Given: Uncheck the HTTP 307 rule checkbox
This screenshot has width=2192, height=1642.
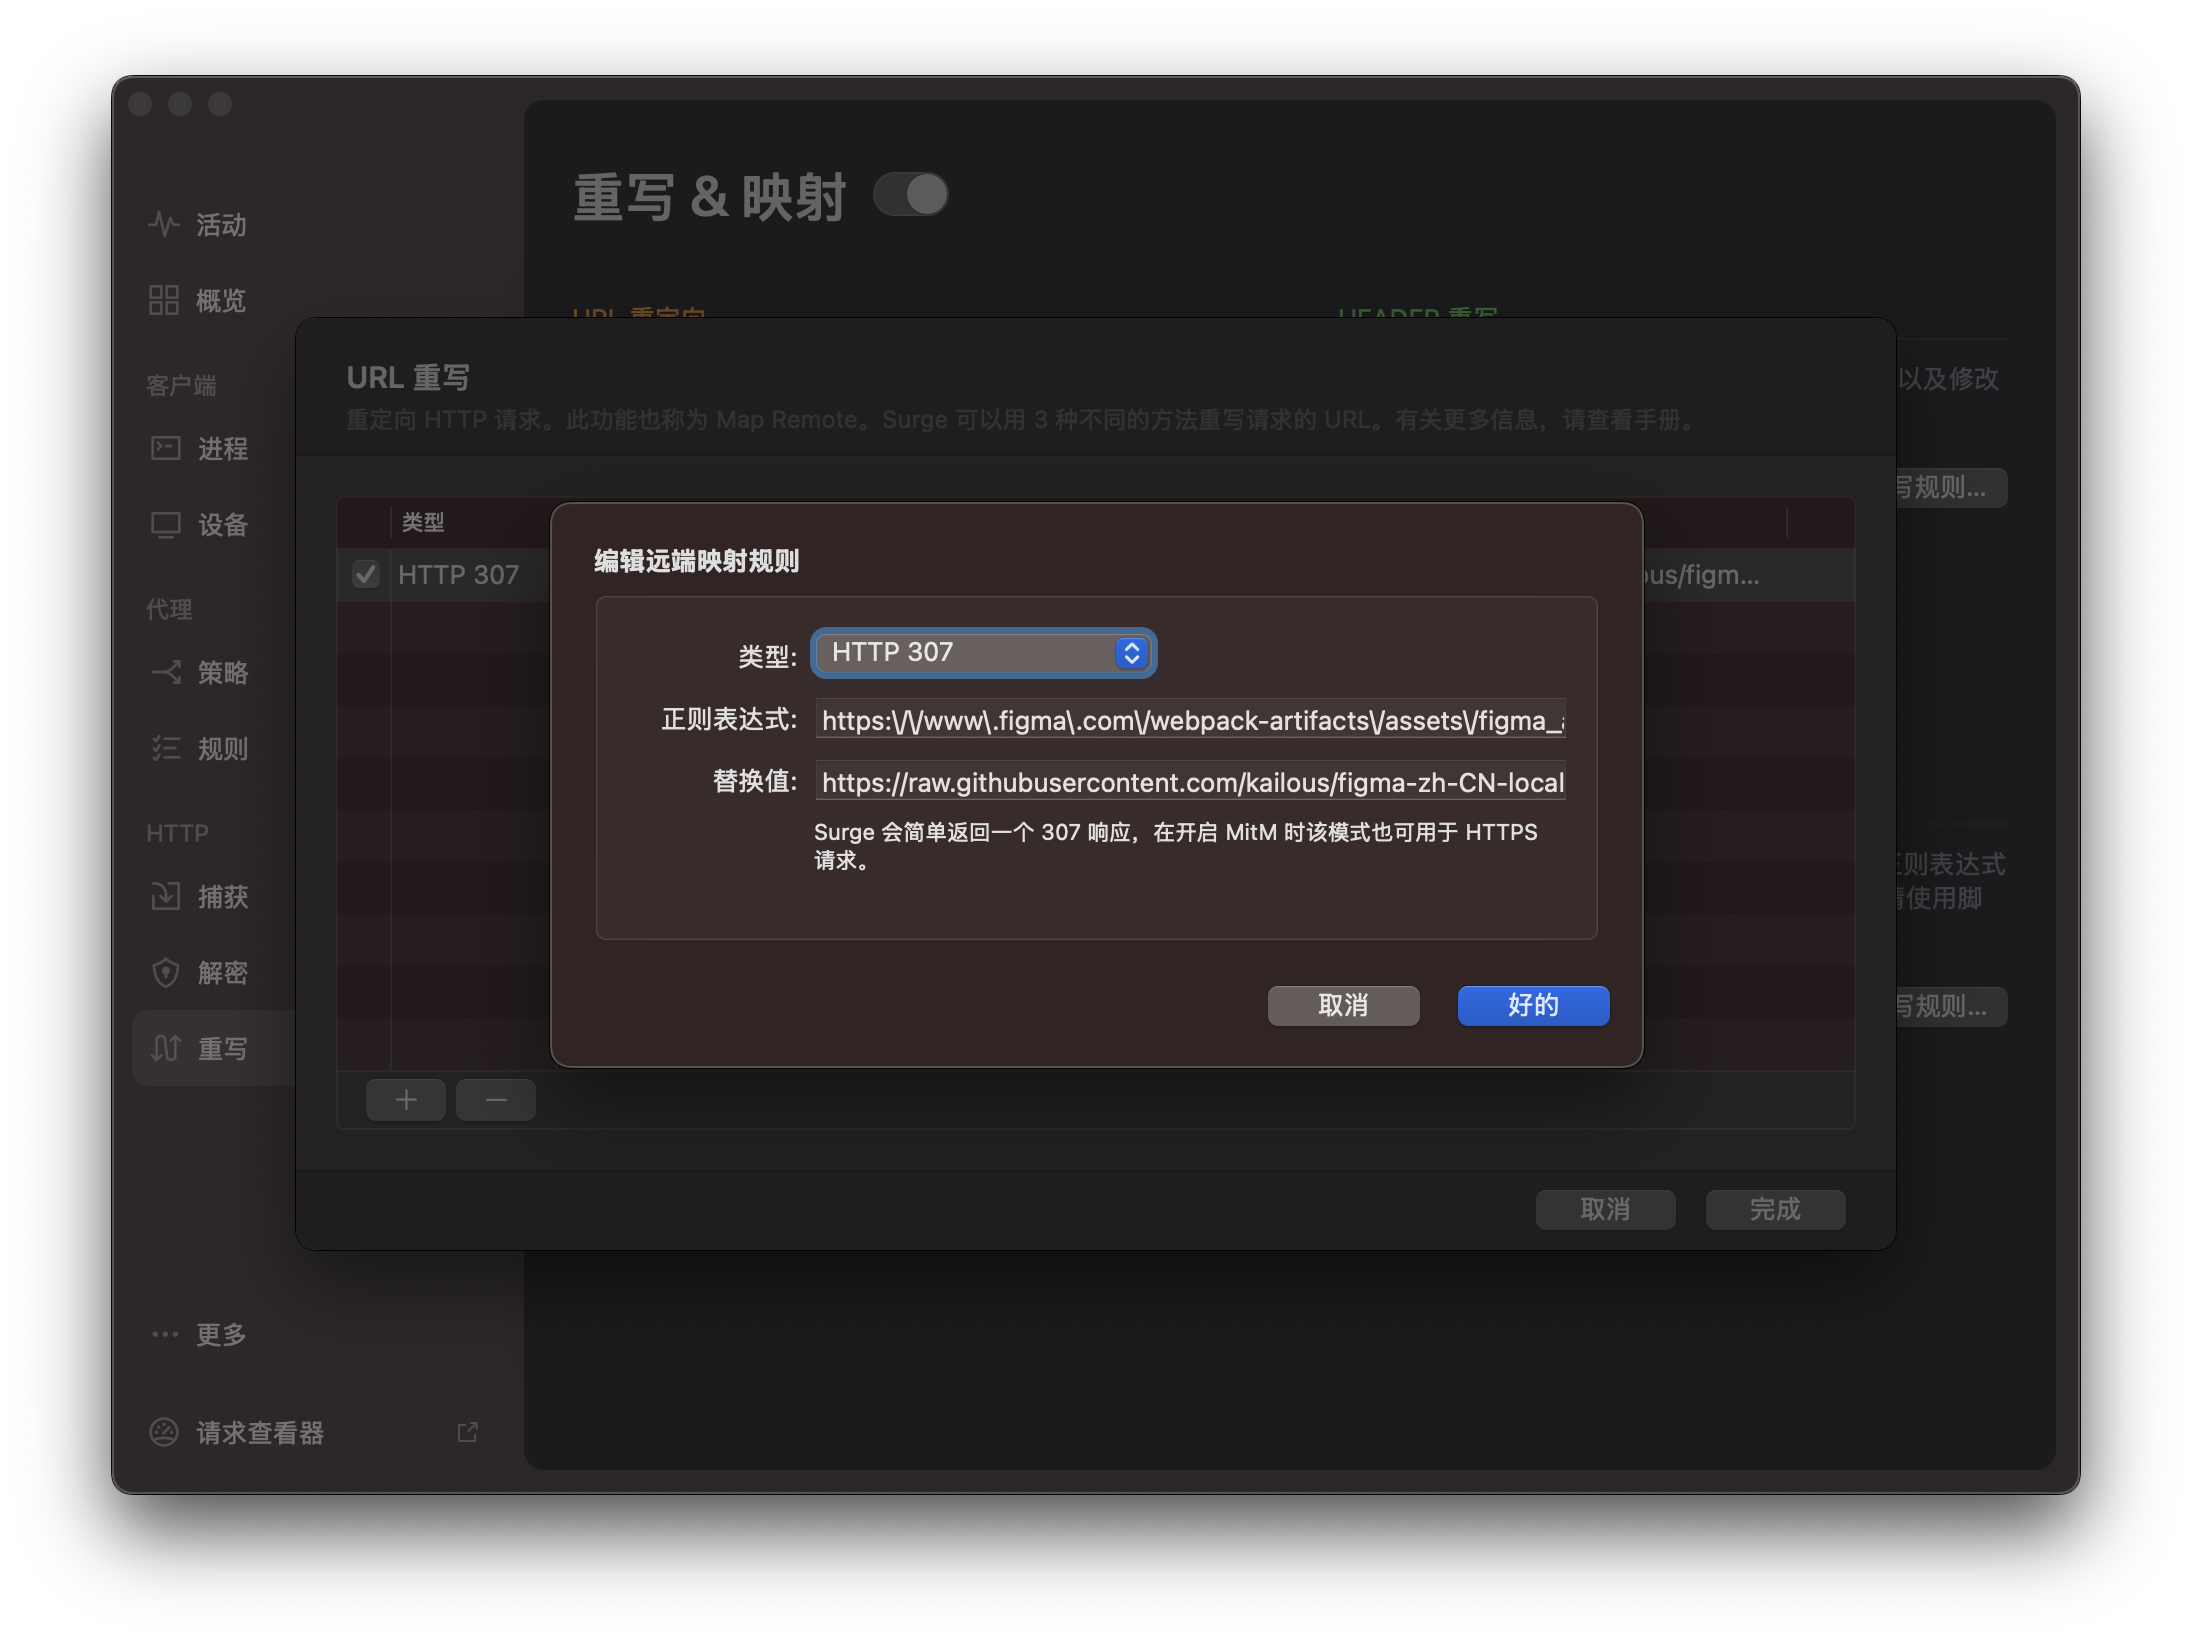Looking at the screenshot, I should [x=366, y=574].
